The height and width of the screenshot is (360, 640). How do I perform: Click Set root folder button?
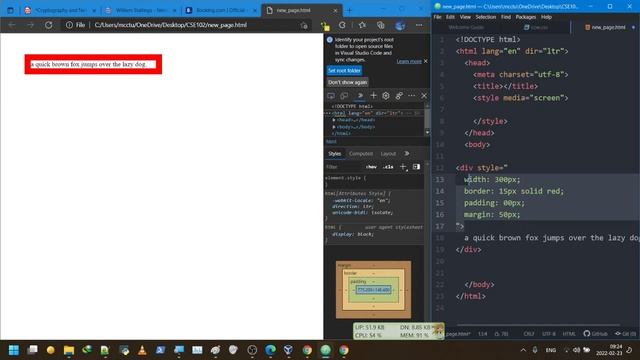point(344,71)
